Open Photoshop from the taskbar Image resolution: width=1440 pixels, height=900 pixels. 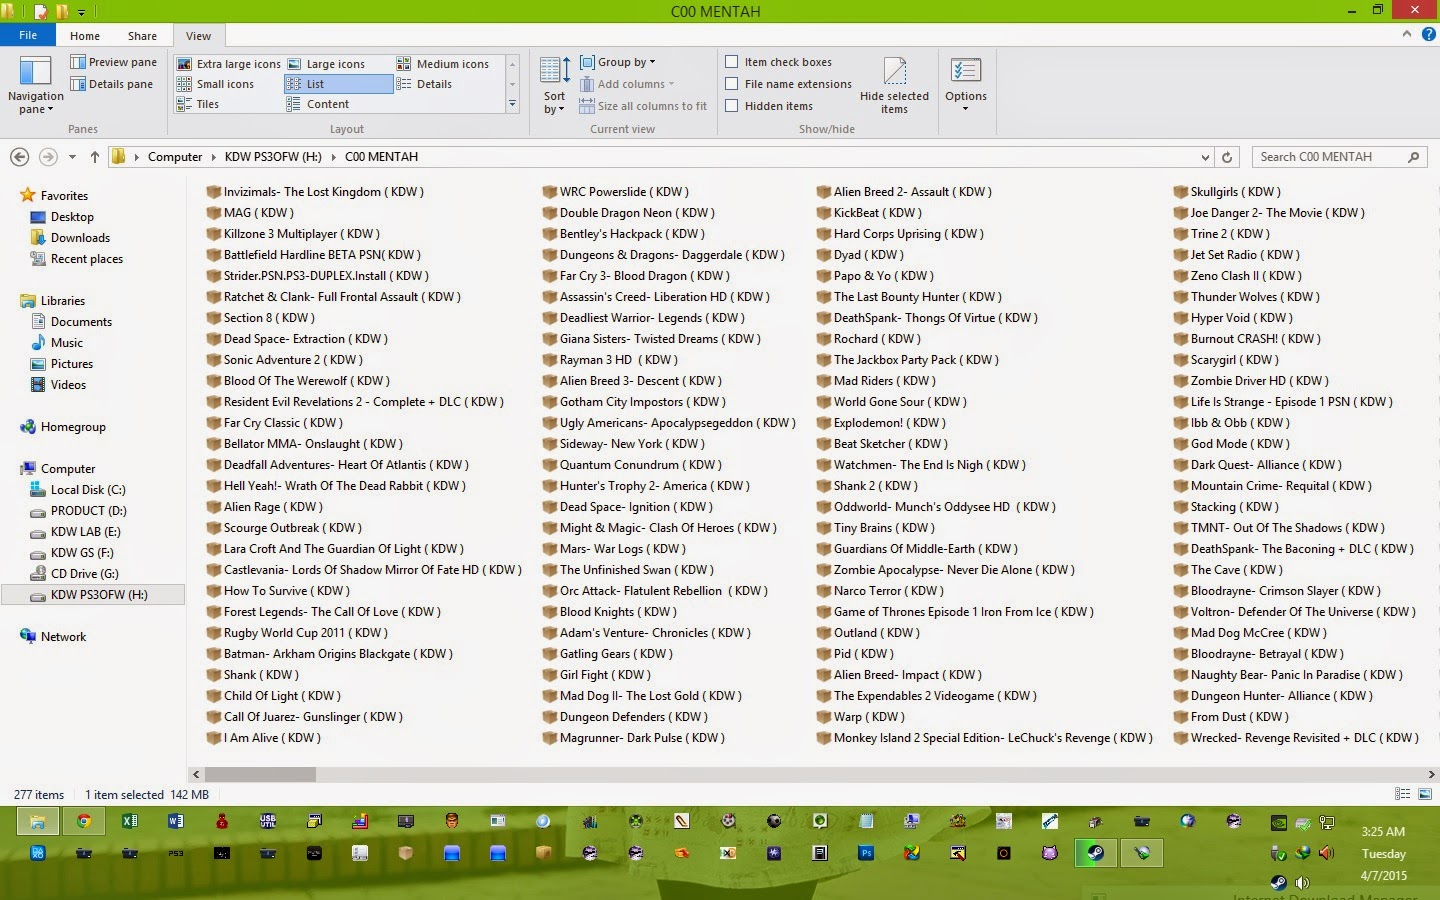pos(866,853)
